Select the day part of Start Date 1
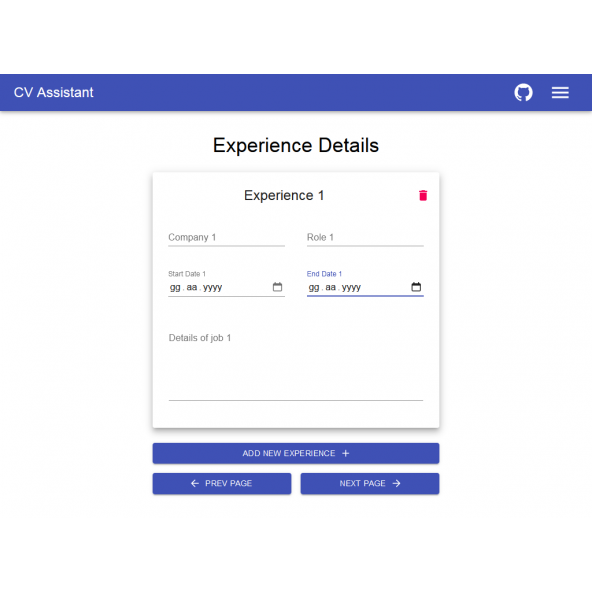 click(x=175, y=287)
